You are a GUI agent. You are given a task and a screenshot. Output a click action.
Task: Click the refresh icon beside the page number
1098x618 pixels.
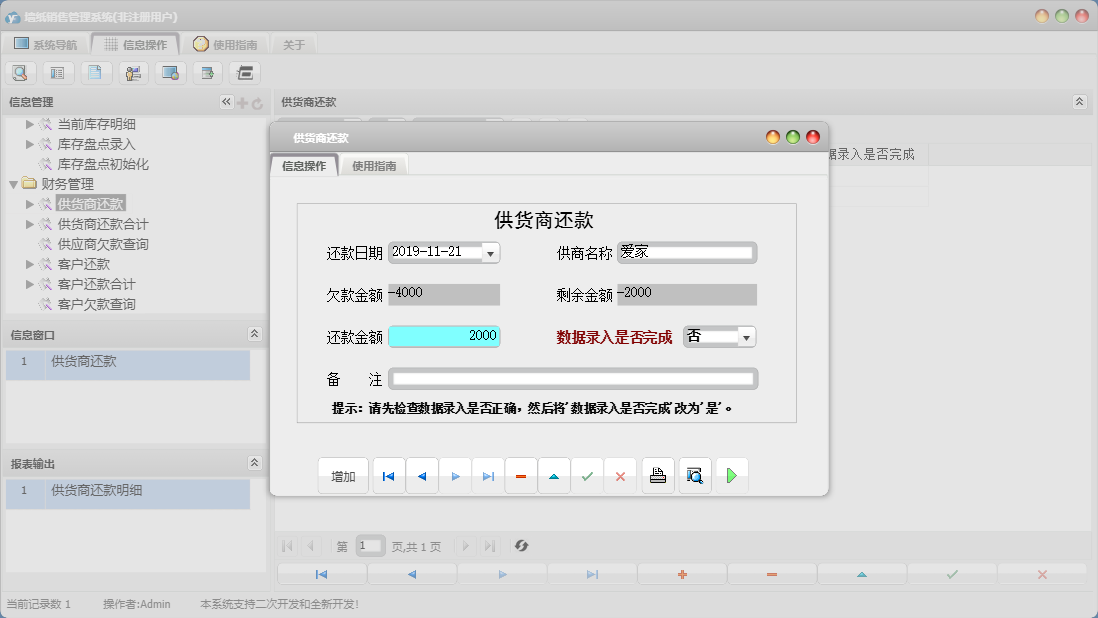tap(519, 546)
